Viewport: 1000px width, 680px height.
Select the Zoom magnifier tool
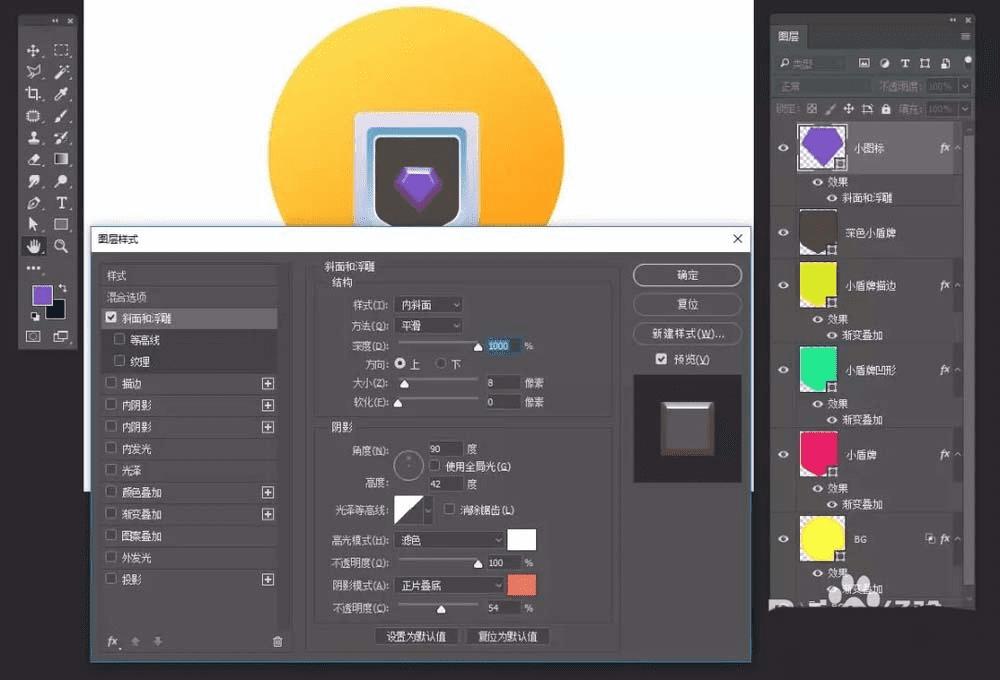point(61,246)
